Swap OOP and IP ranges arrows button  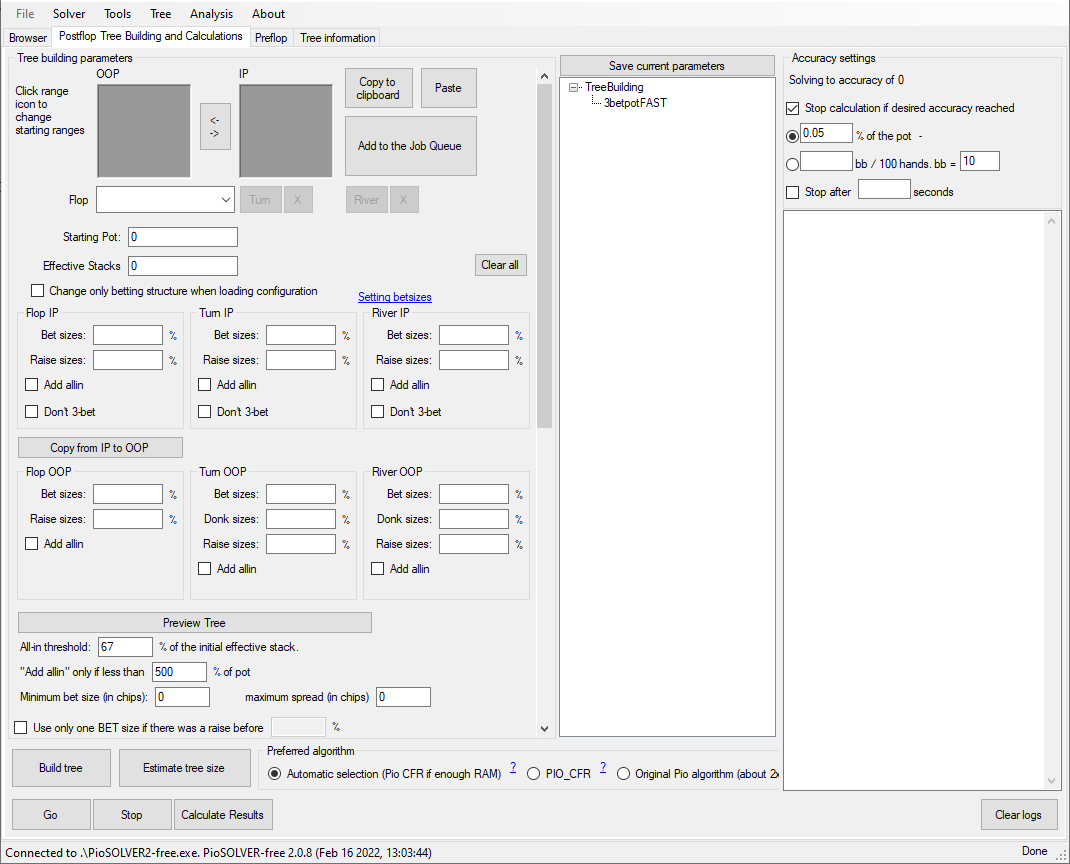tap(215, 126)
